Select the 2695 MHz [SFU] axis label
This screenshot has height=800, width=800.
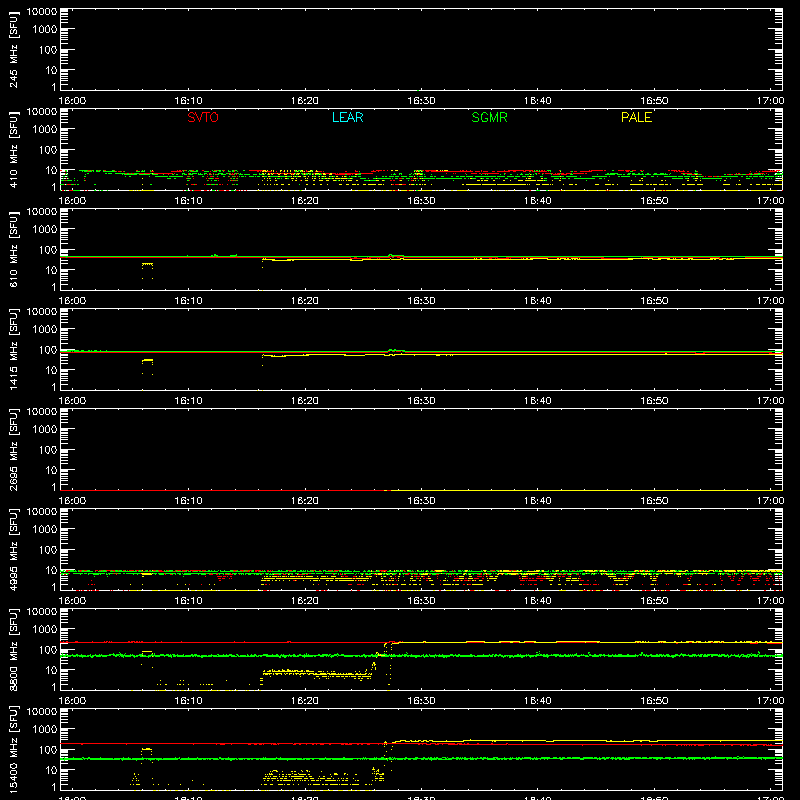[13, 449]
